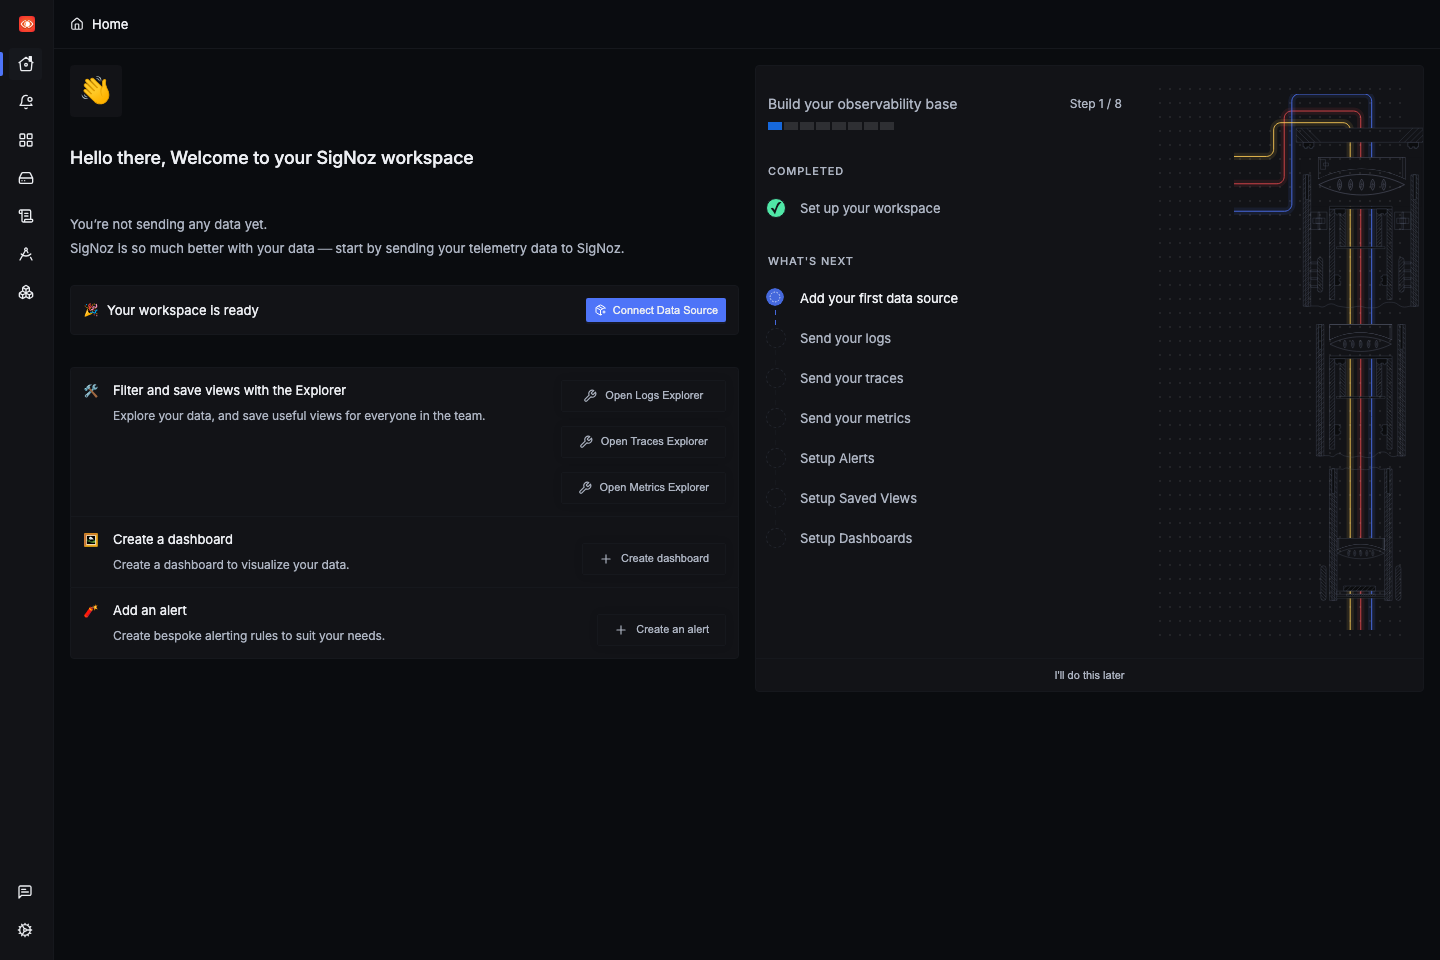The height and width of the screenshot is (960, 1440).
Task: Click the Add an alert title
Action: coord(150,610)
